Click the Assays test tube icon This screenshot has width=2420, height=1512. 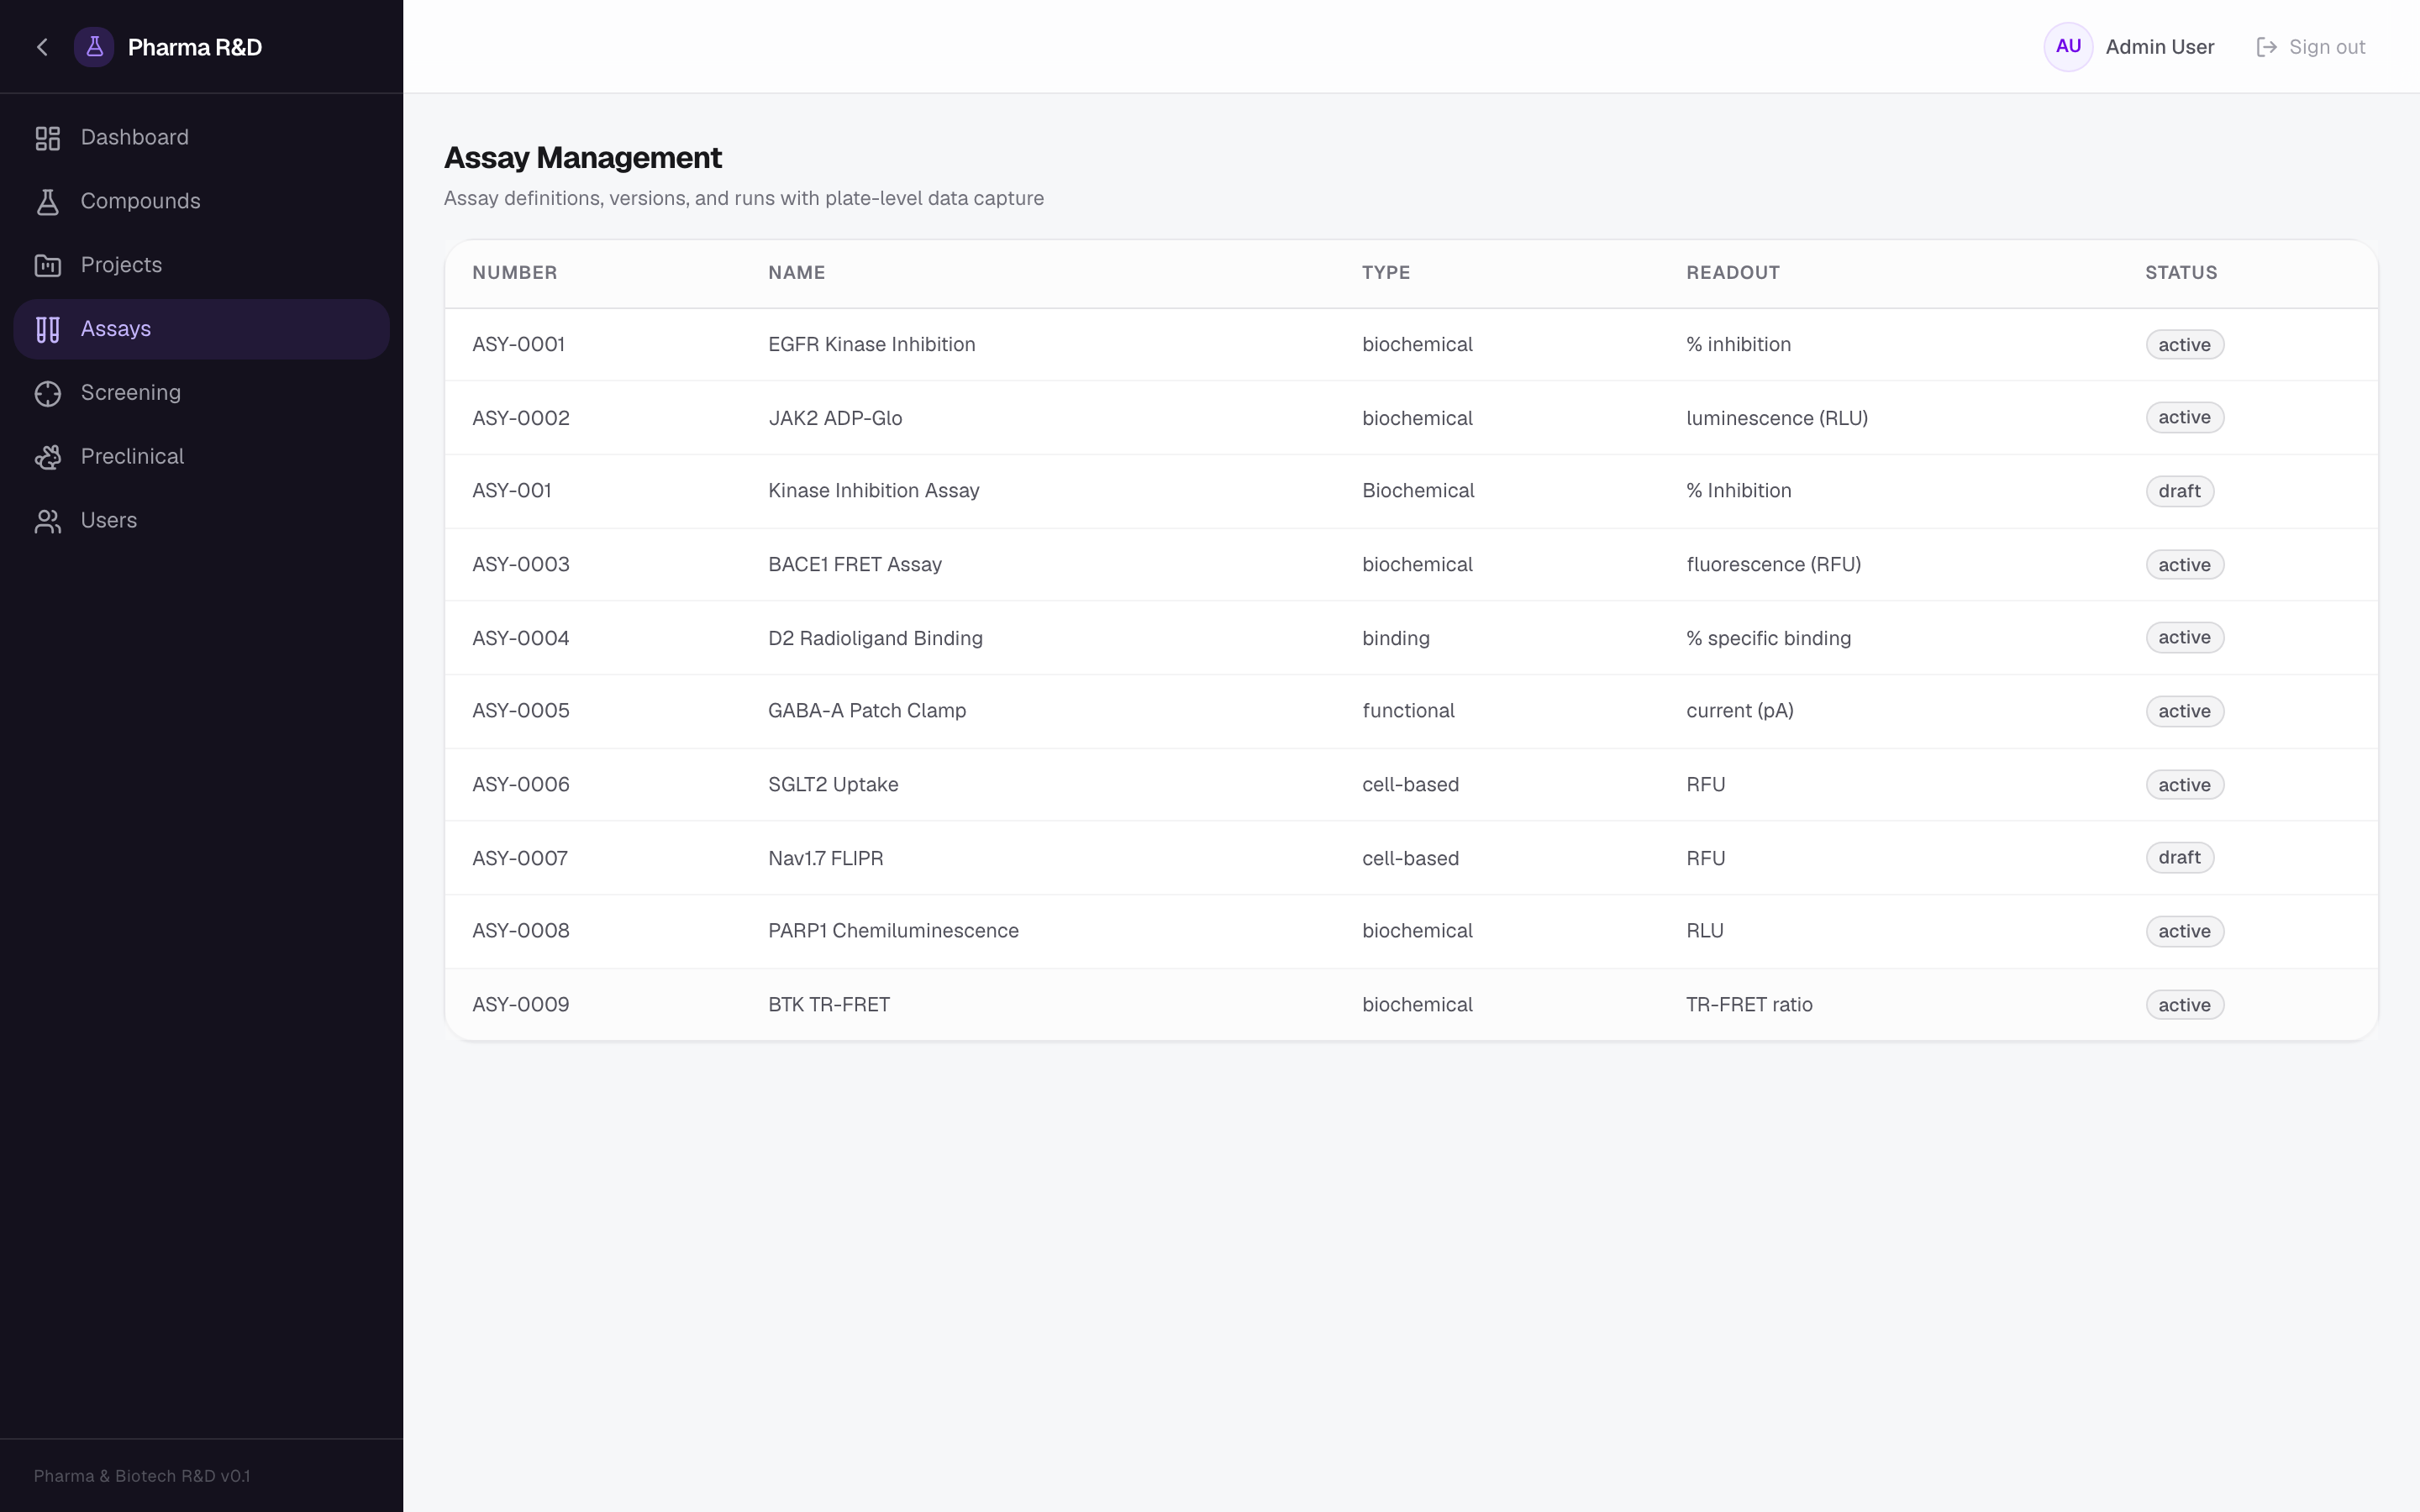(48, 329)
